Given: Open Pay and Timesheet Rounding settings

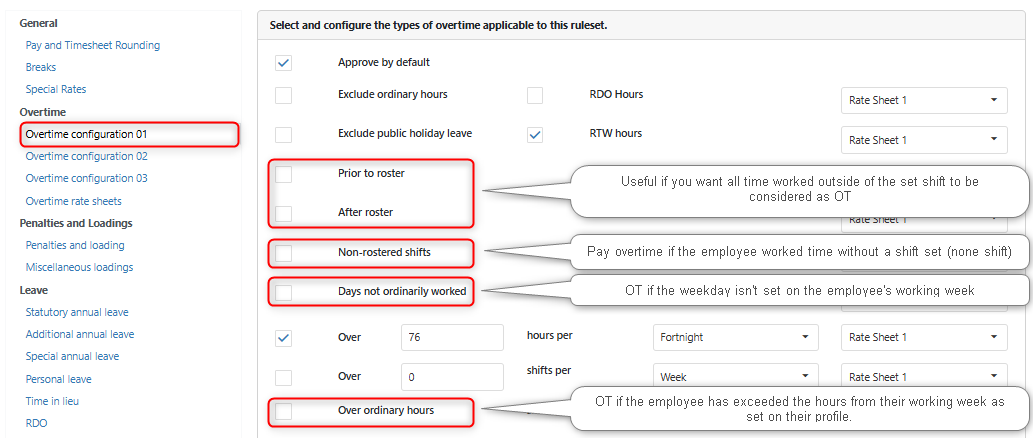Looking at the screenshot, I should click(x=93, y=45).
